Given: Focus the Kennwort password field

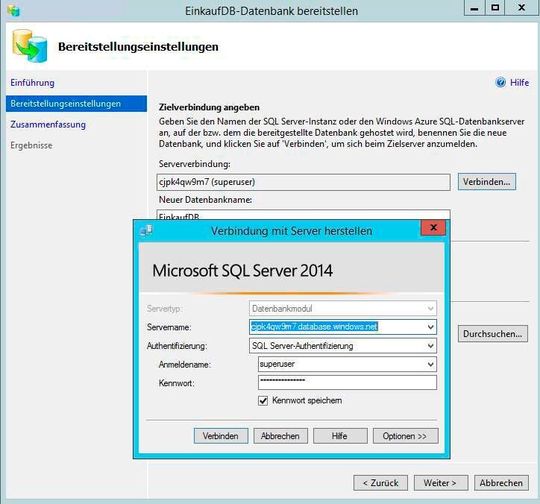Looking at the screenshot, I should tap(347, 382).
